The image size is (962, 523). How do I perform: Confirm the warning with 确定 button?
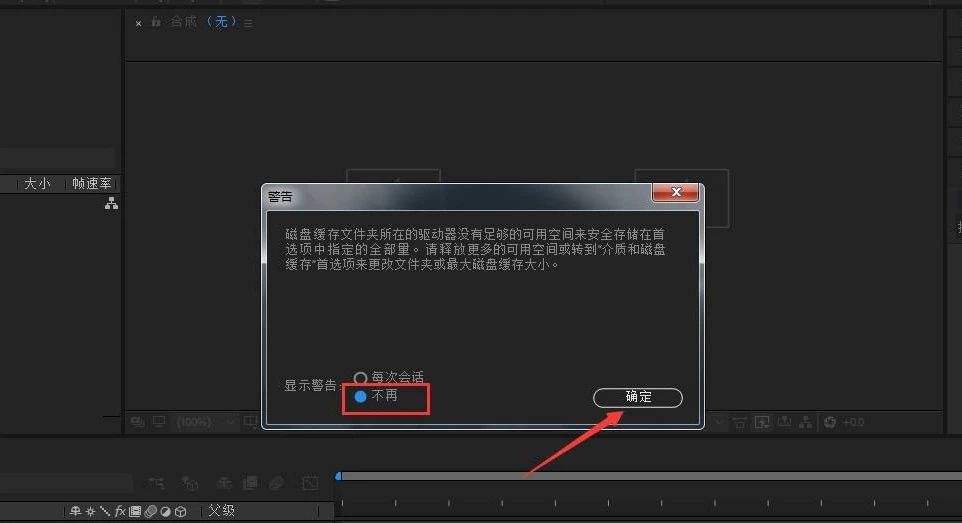[x=637, y=397]
